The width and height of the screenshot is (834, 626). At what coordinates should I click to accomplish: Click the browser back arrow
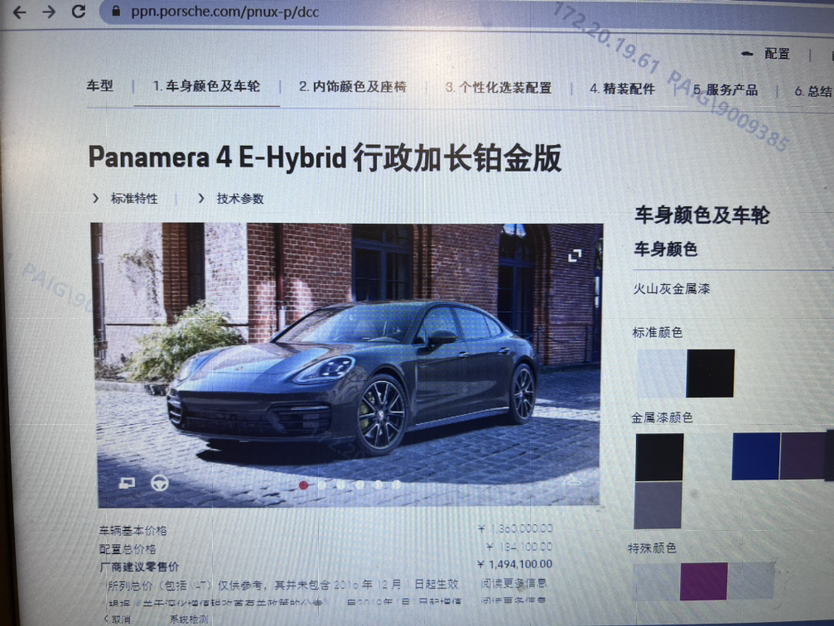19,12
